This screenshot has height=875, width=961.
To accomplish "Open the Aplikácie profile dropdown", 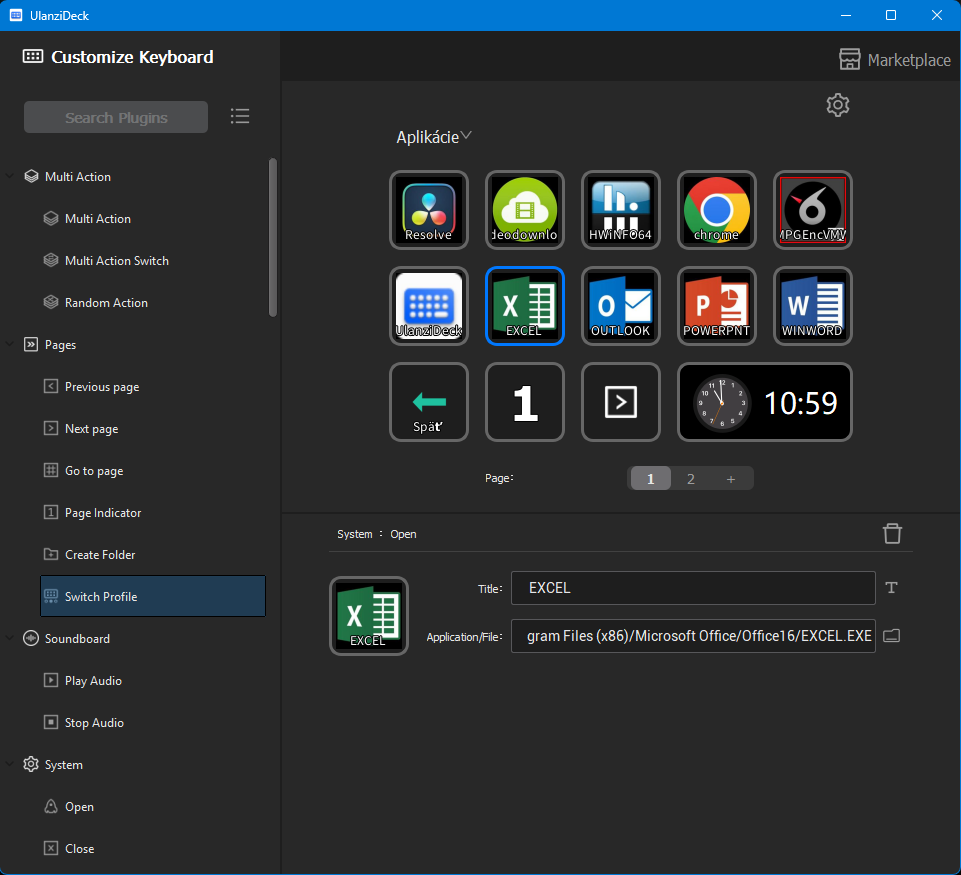I will tap(434, 137).
